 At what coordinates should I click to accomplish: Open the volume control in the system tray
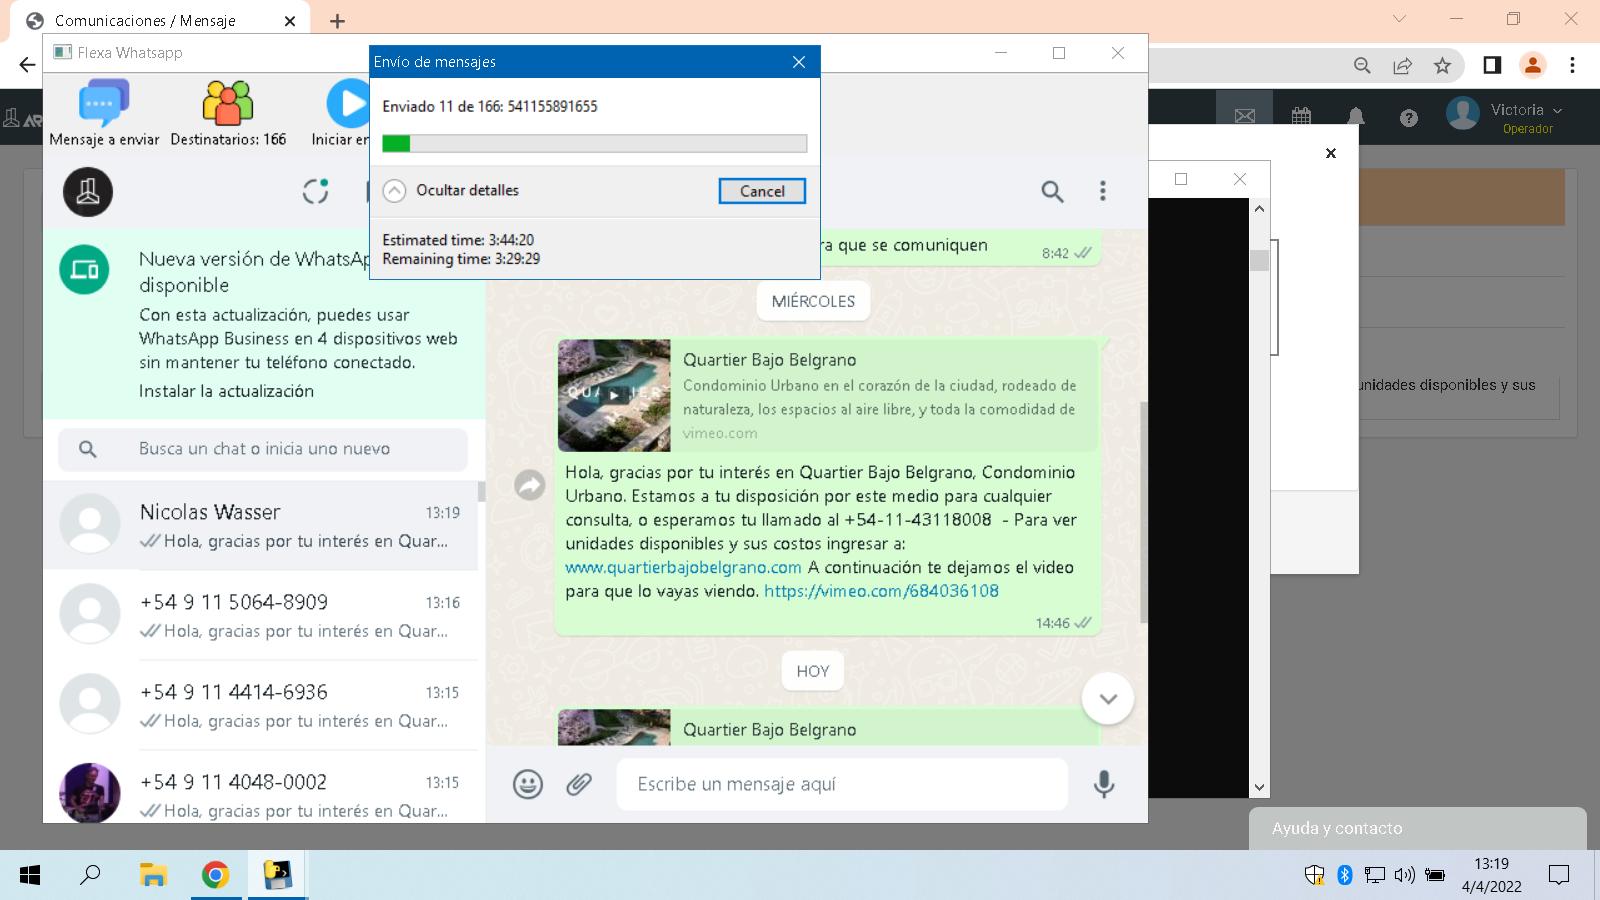click(1404, 875)
